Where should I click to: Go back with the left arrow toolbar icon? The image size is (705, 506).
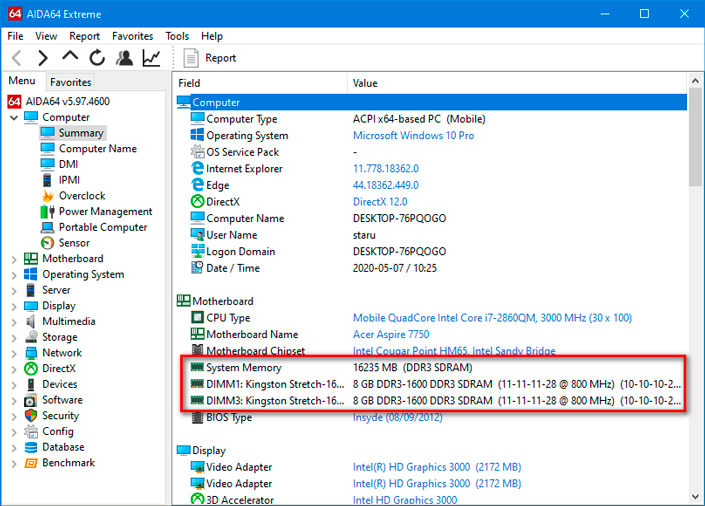(x=17, y=58)
